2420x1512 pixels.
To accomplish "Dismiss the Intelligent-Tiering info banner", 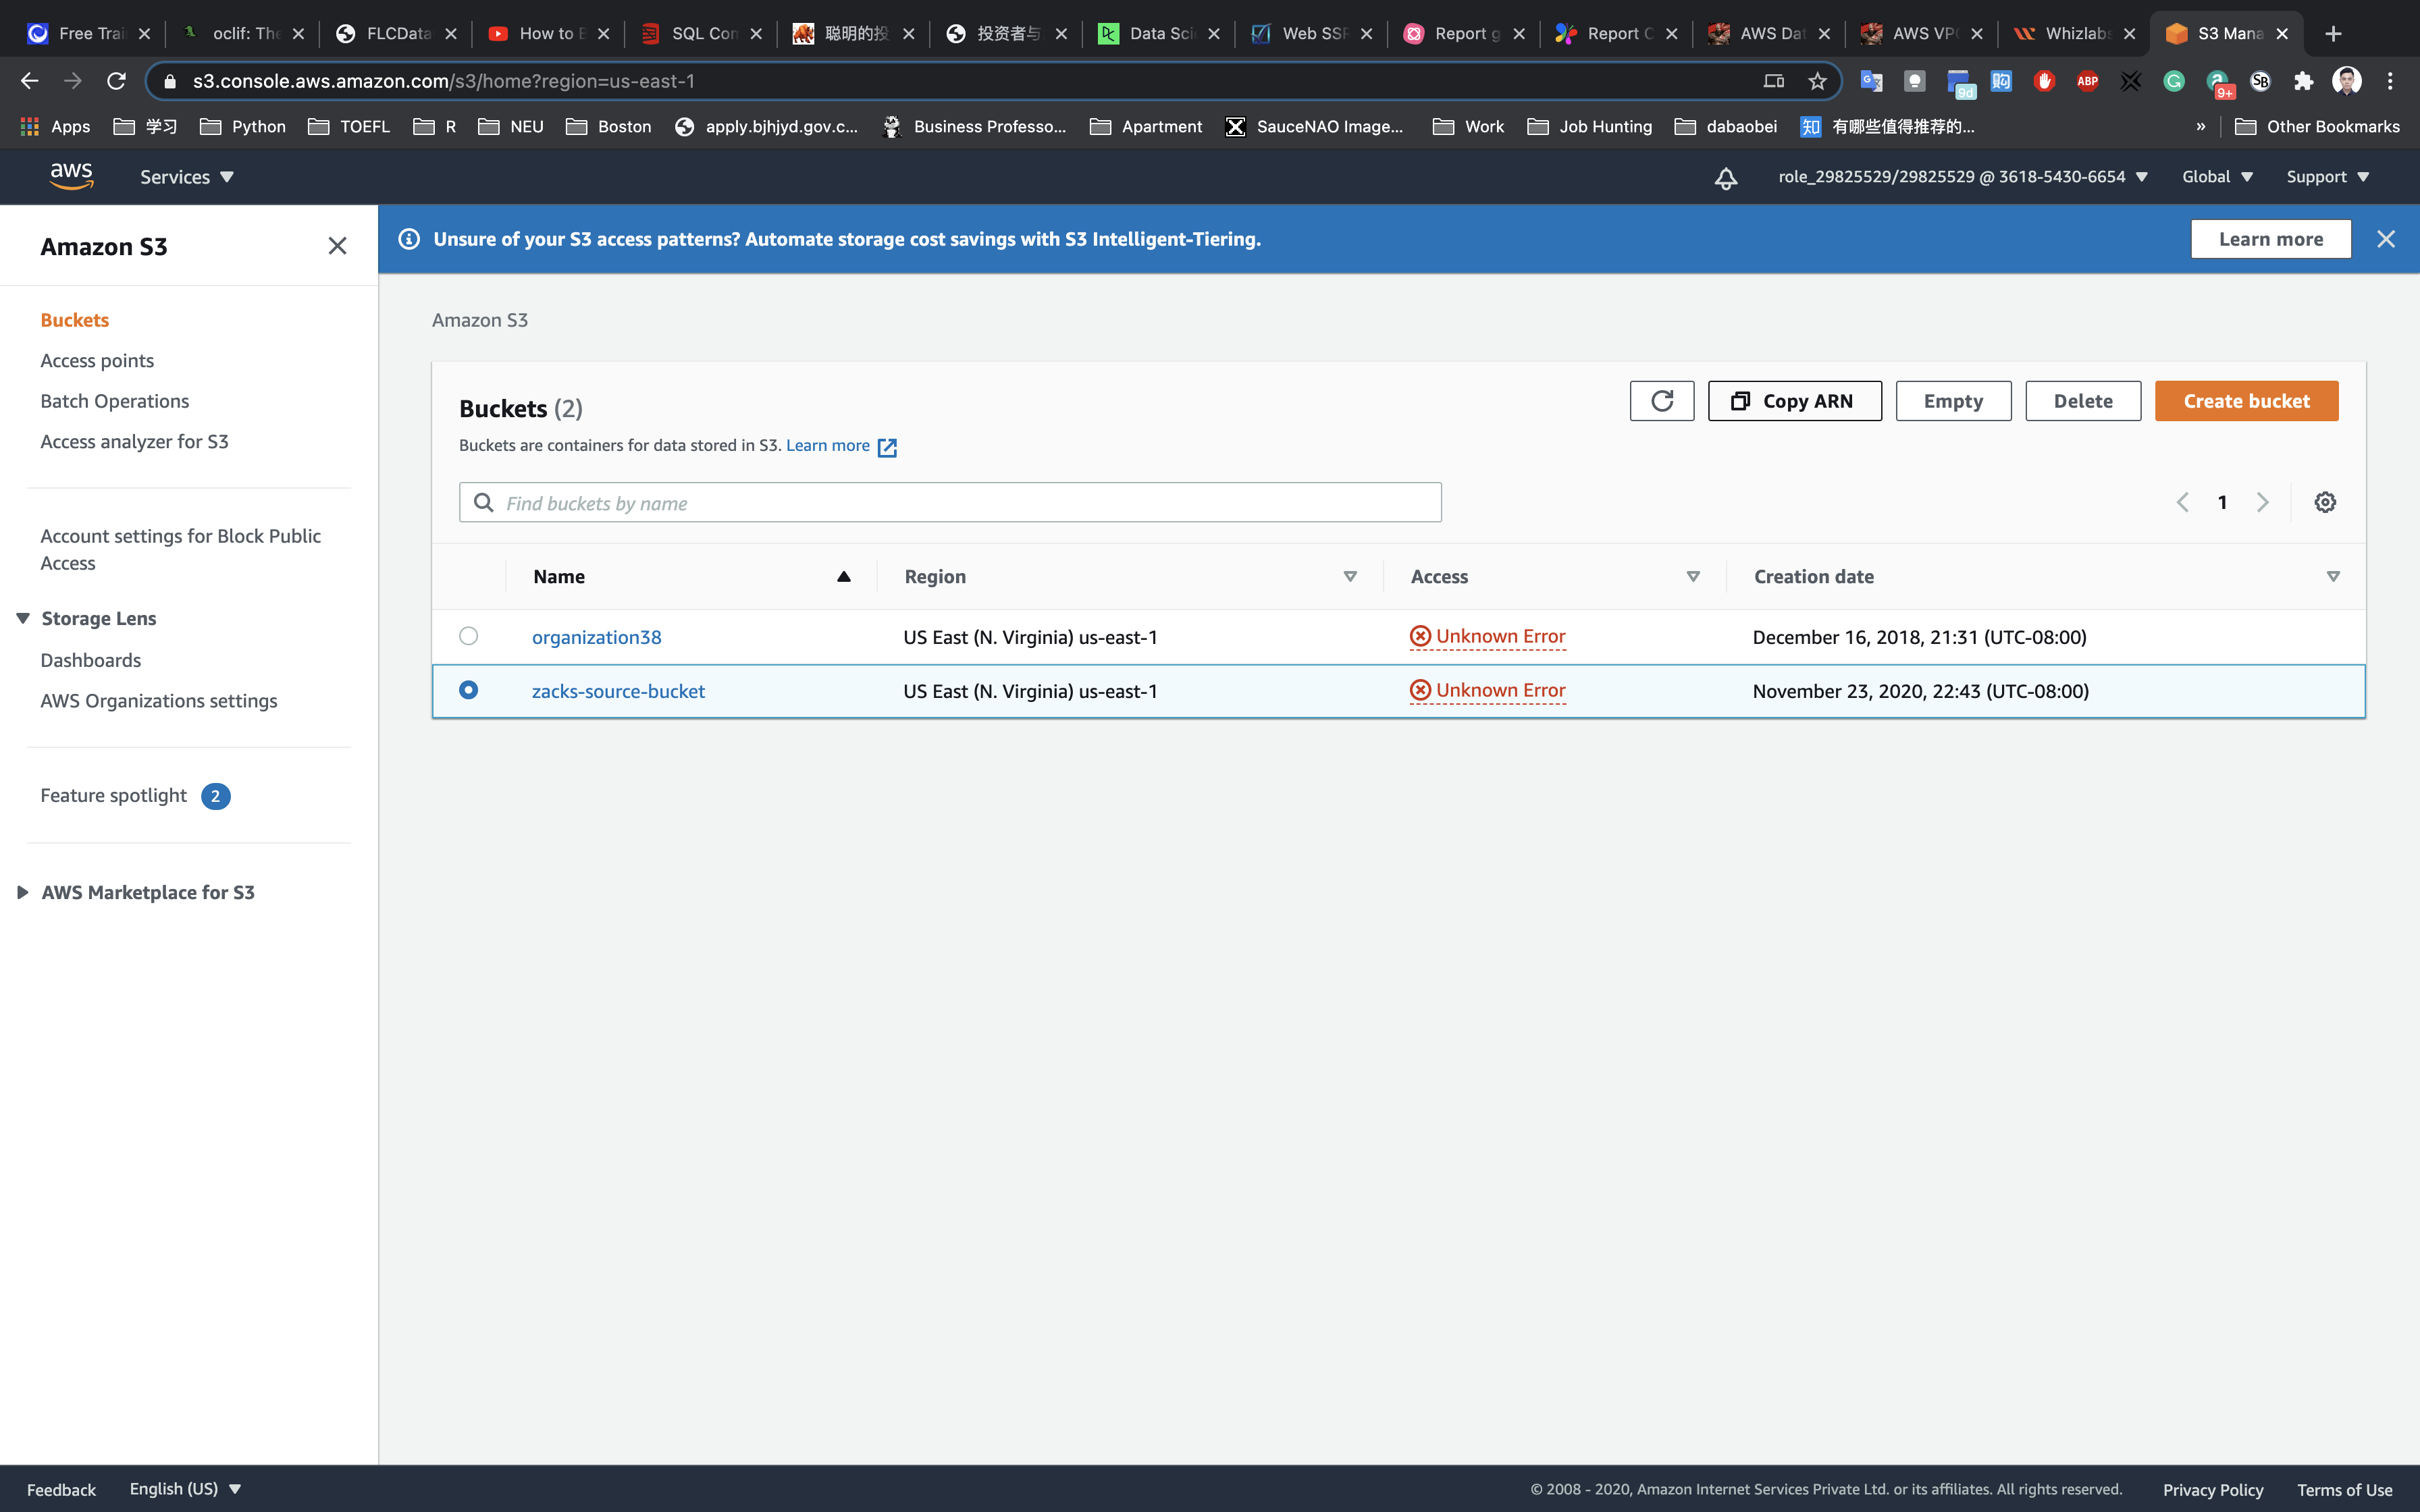I will click(2386, 239).
